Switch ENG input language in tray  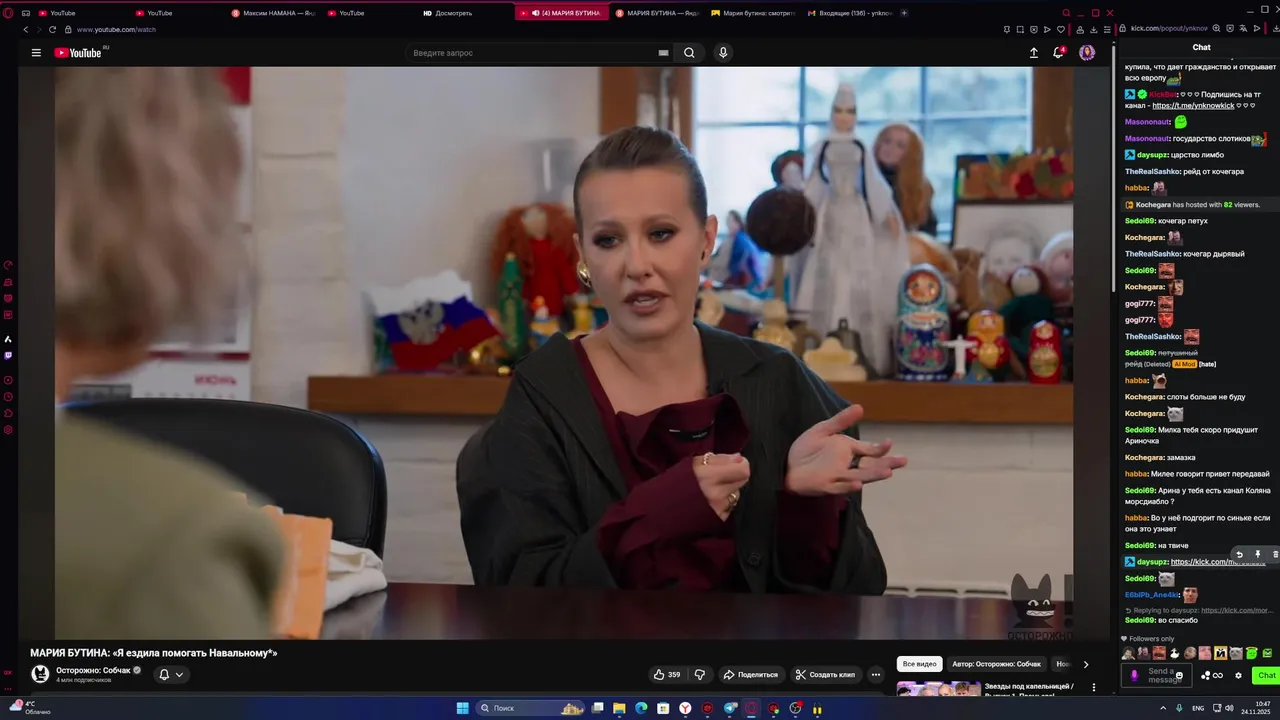[1197, 708]
